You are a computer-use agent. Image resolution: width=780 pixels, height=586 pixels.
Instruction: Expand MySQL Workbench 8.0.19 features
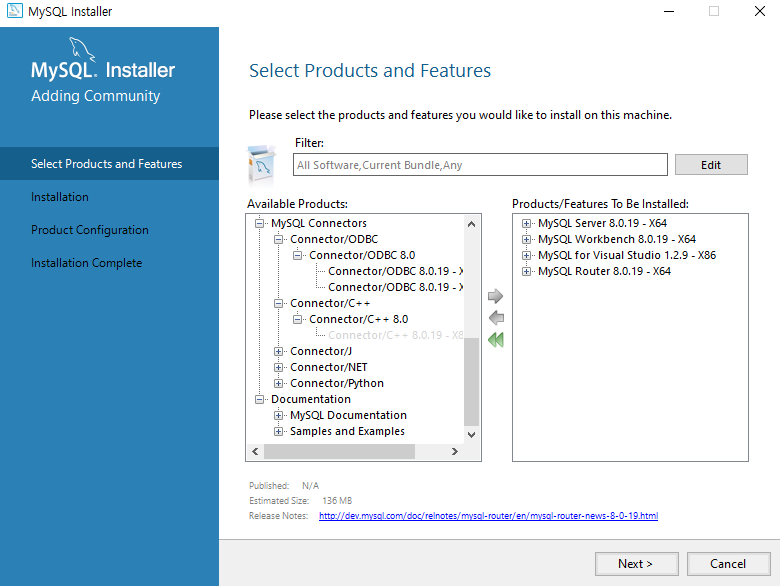(x=526, y=239)
